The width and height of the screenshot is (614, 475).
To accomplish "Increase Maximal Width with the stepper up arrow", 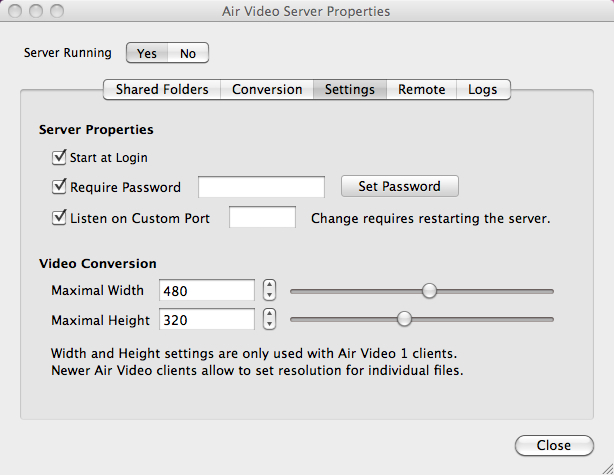I will pos(269,285).
